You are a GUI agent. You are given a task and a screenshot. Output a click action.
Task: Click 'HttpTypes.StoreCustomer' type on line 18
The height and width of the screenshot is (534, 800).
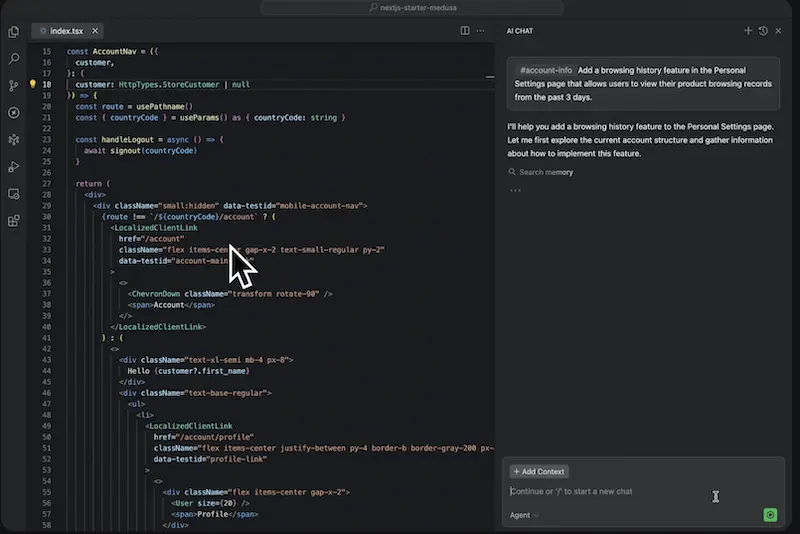(x=169, y=84)
